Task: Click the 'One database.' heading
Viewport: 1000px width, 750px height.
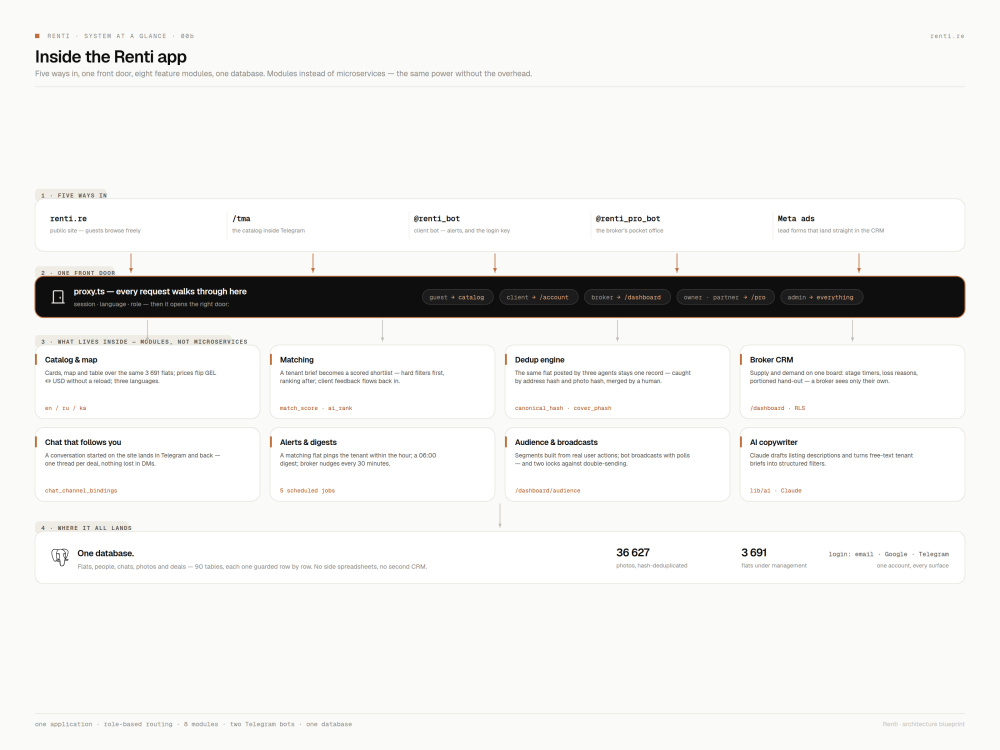Action: [x=106, y=554]
